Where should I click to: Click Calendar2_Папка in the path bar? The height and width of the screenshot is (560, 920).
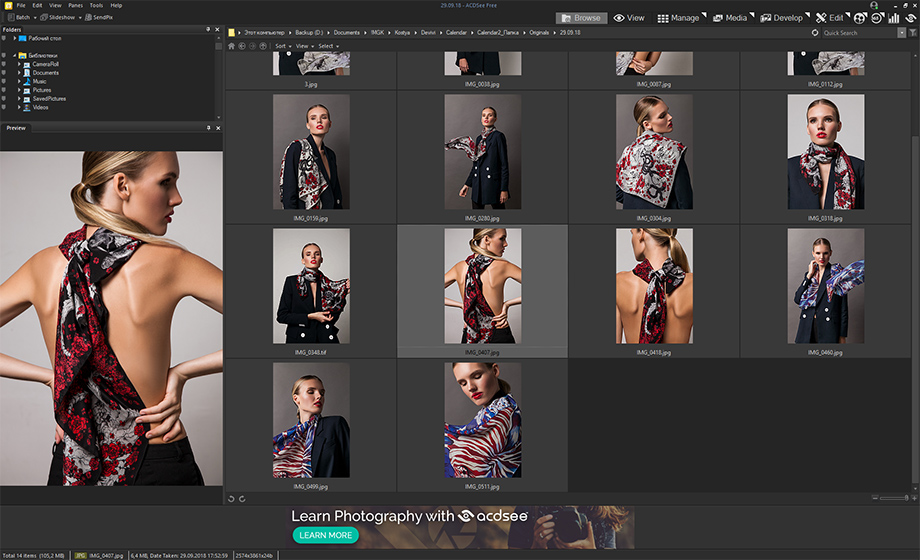[x=498, y=33]
